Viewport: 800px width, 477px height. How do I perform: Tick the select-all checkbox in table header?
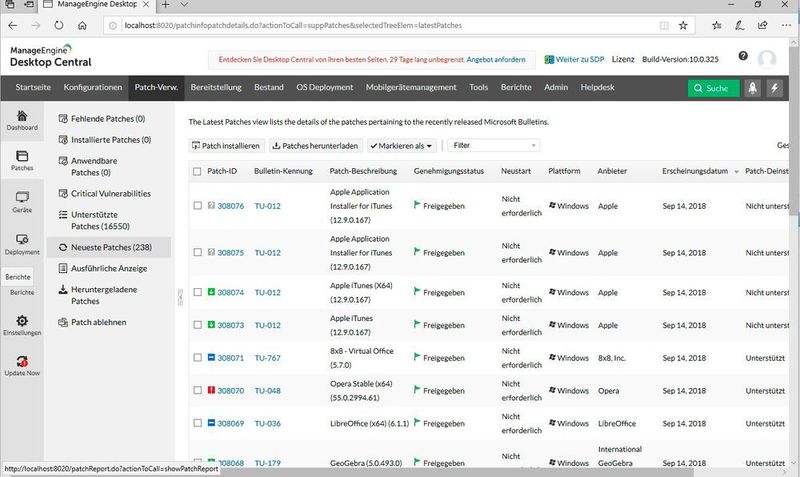pos(197,171)
